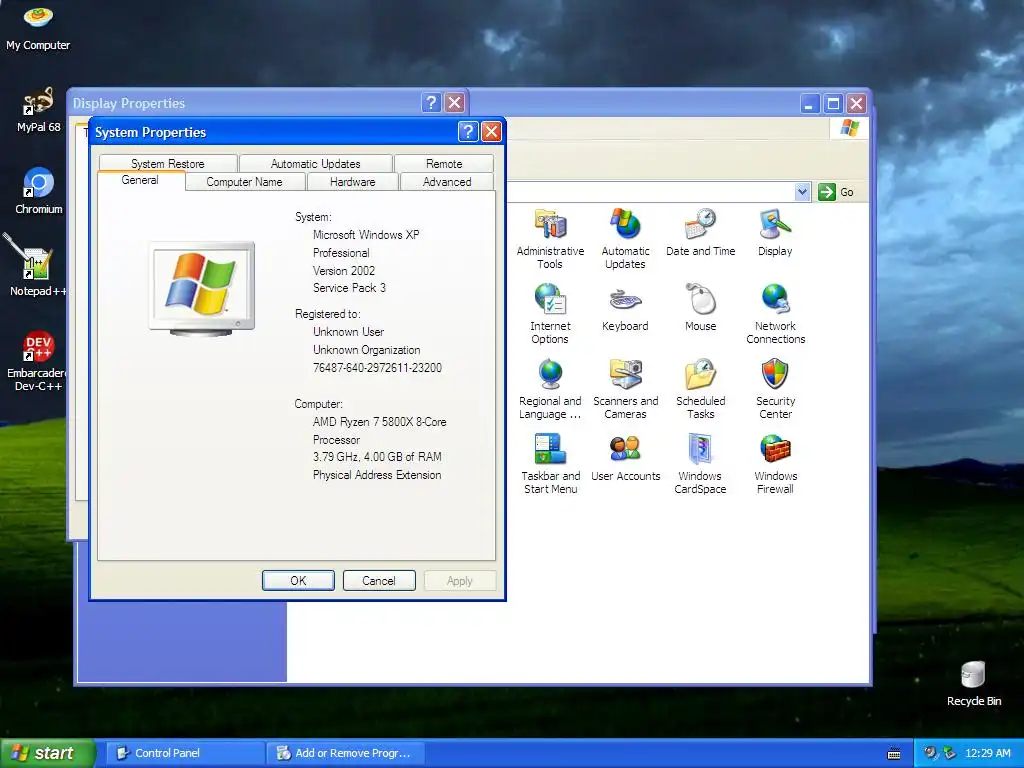Open the Display Control Panel icon
1024x768 pixels.
775,232
